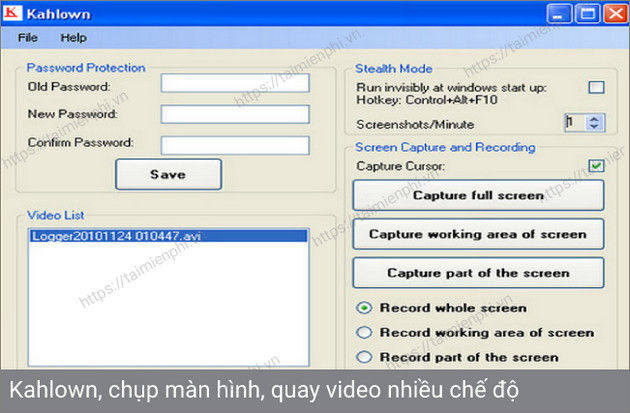Uncheck the Capture Cursor checkbox
This screenshot has height=413, width=630.
(596, 166)
